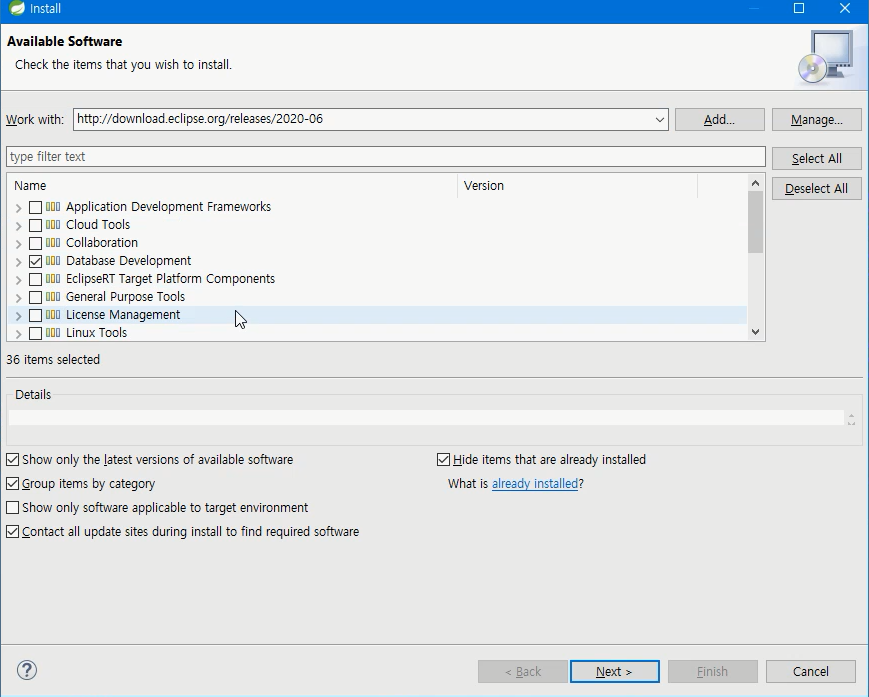This screenshot has width=869, height=697.
Task: Click the Spring leaf icon in title bar
Action: [x=17, y=8]
